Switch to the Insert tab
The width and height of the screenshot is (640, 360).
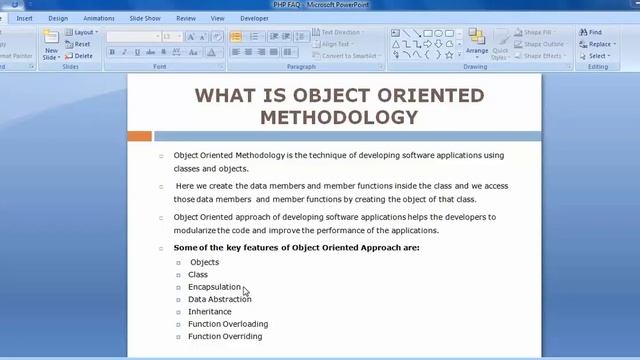24,18
